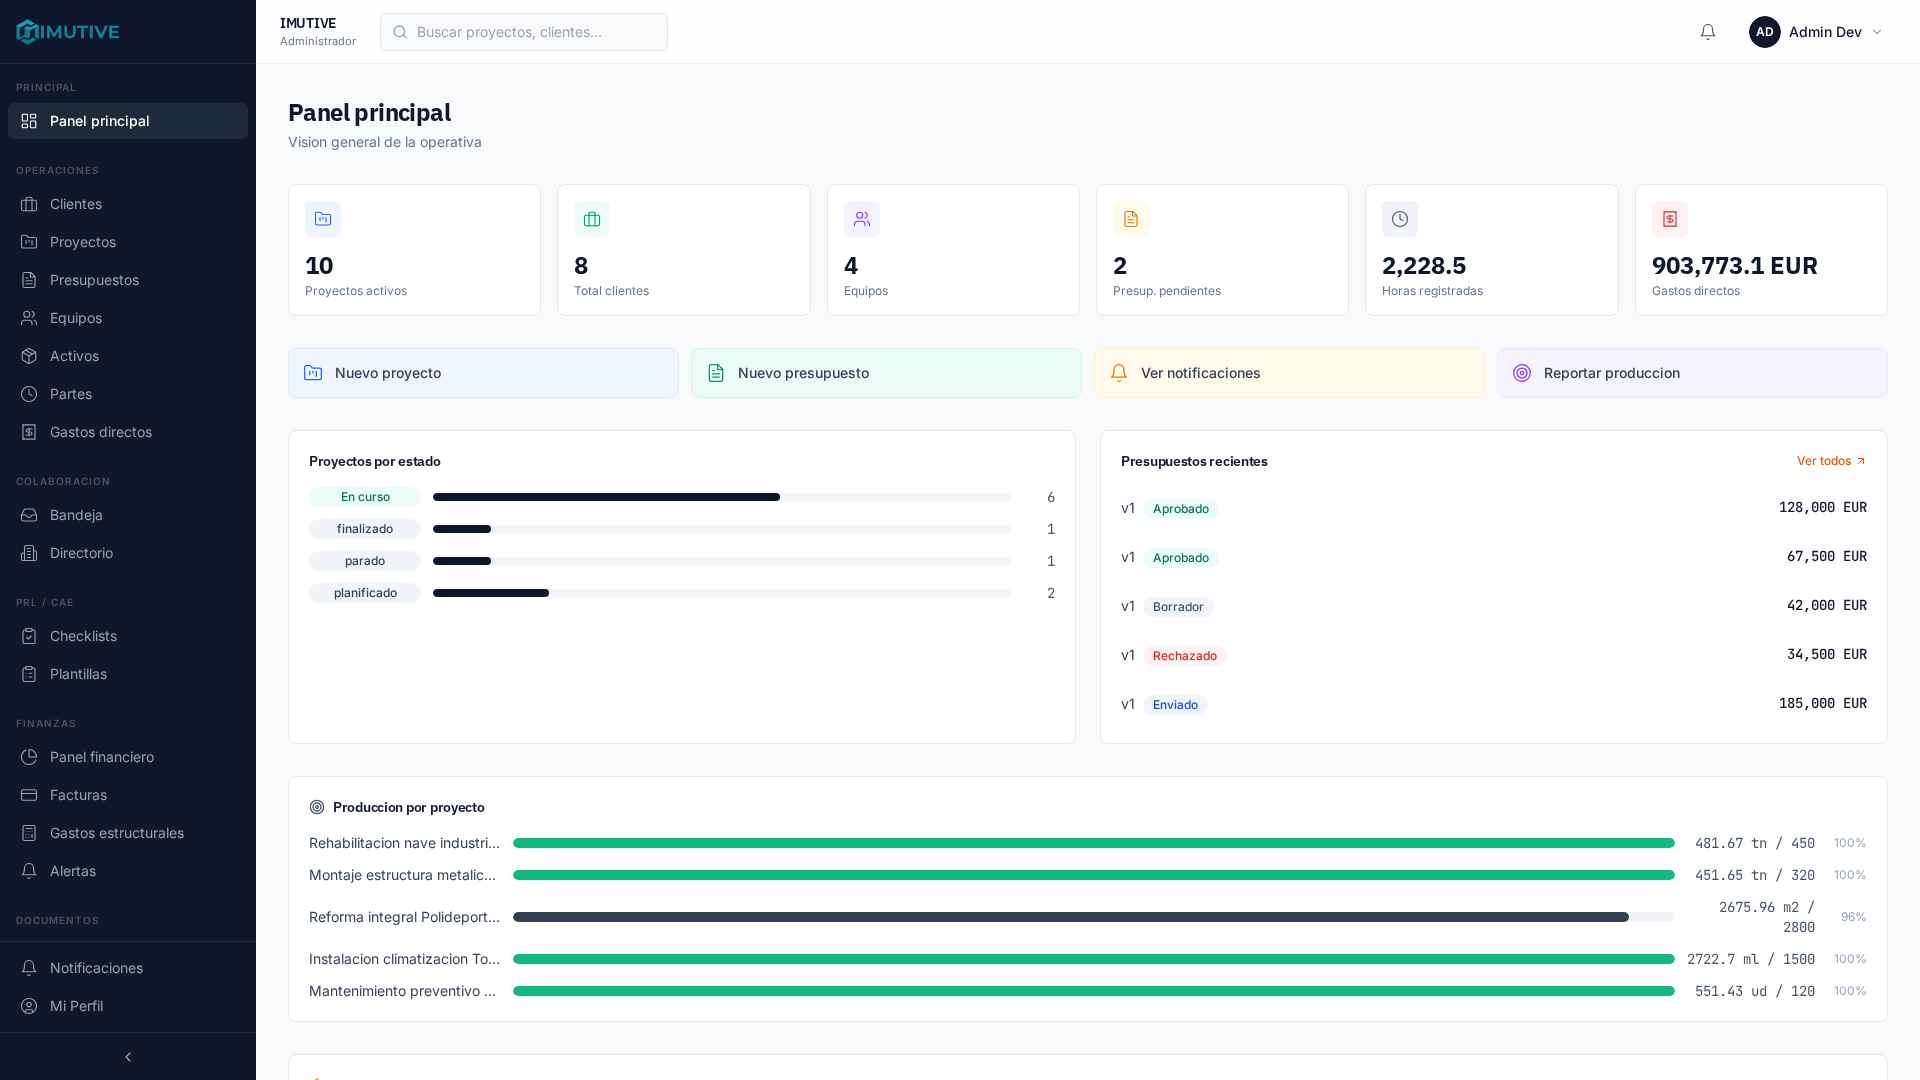Click the notifications bell icon in header
This screenshot has width=1920, height=1080.
point(1708,32)
